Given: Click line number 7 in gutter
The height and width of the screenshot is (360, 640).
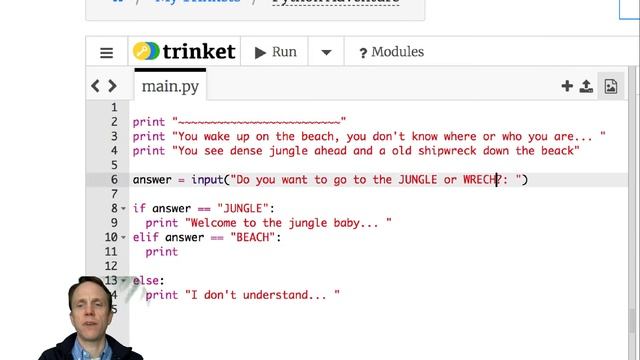Looking at the screenshot, I should pos(114,194).
